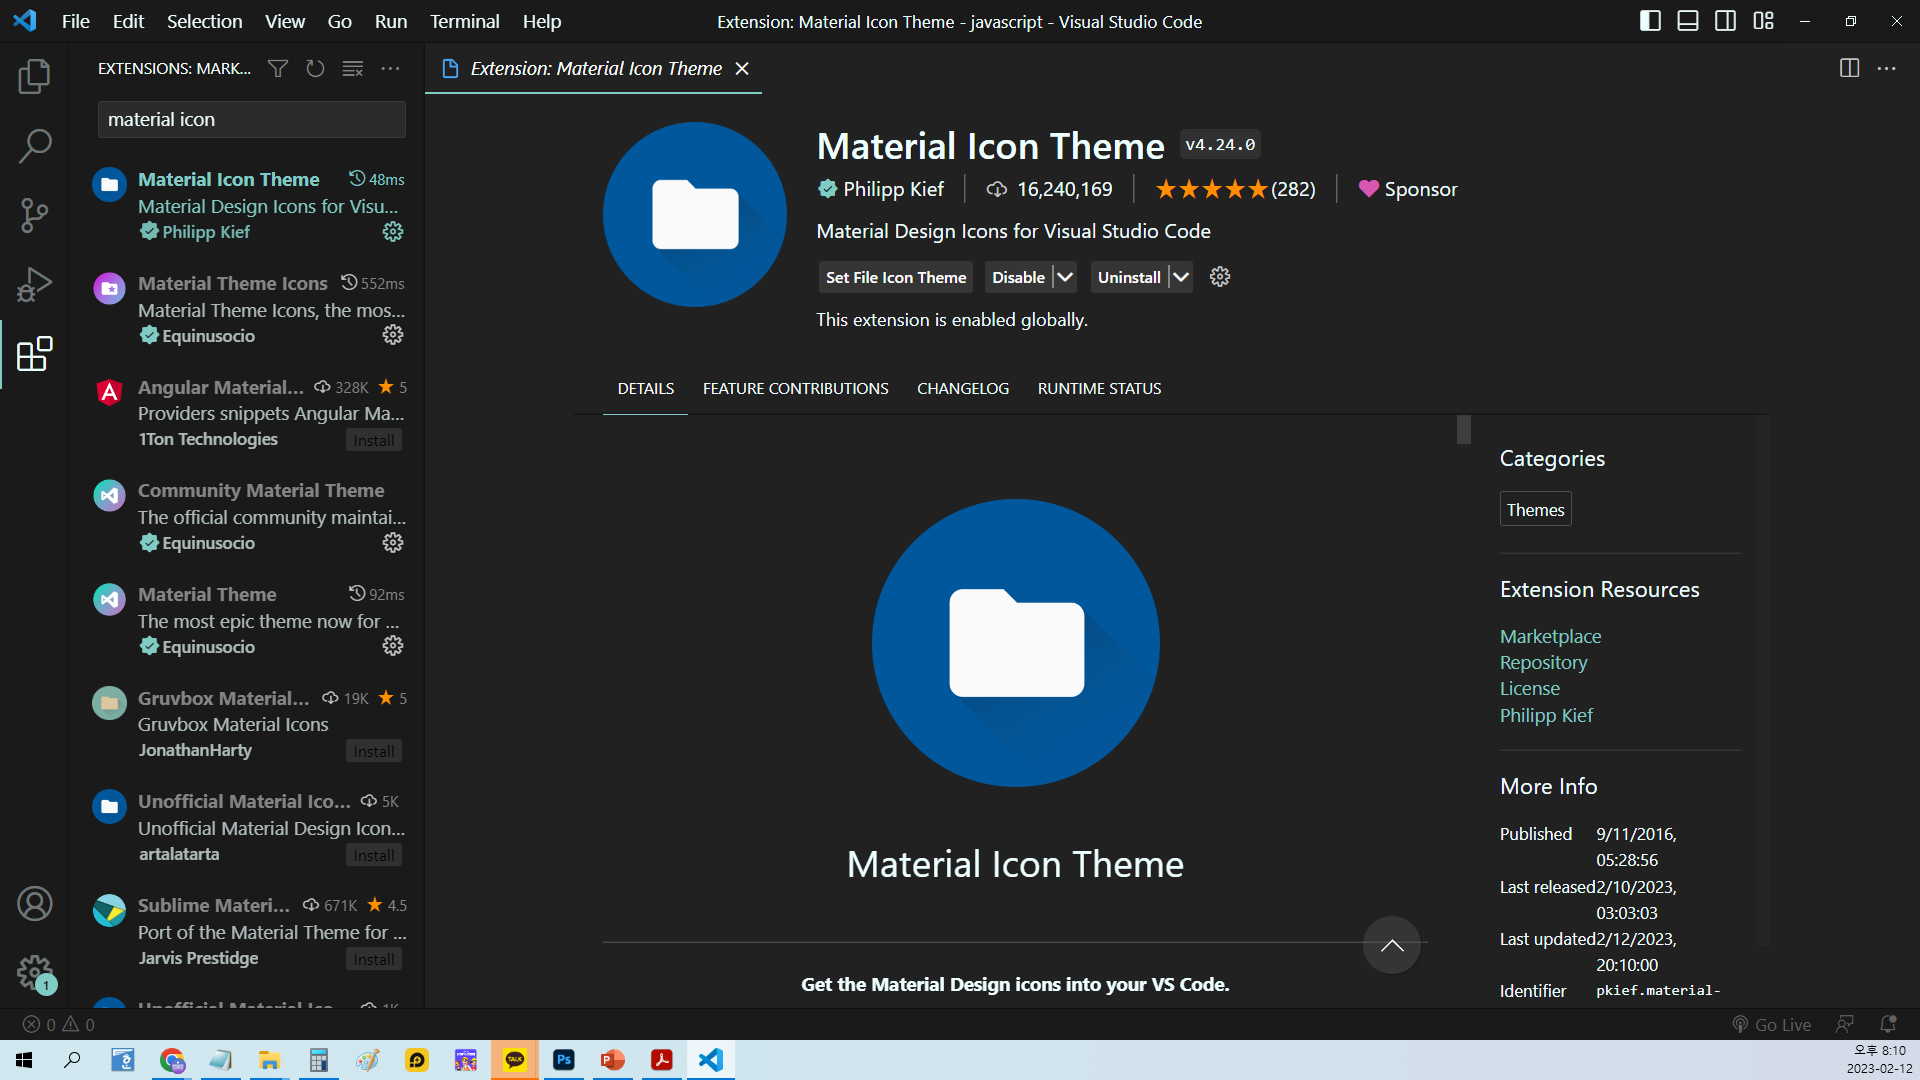Image resolution: width=1920 pixels, height=1080 pixels.
Task: Click the scroll-to-top circular button
Action: pyautogui.click(x=1391, y=945)
